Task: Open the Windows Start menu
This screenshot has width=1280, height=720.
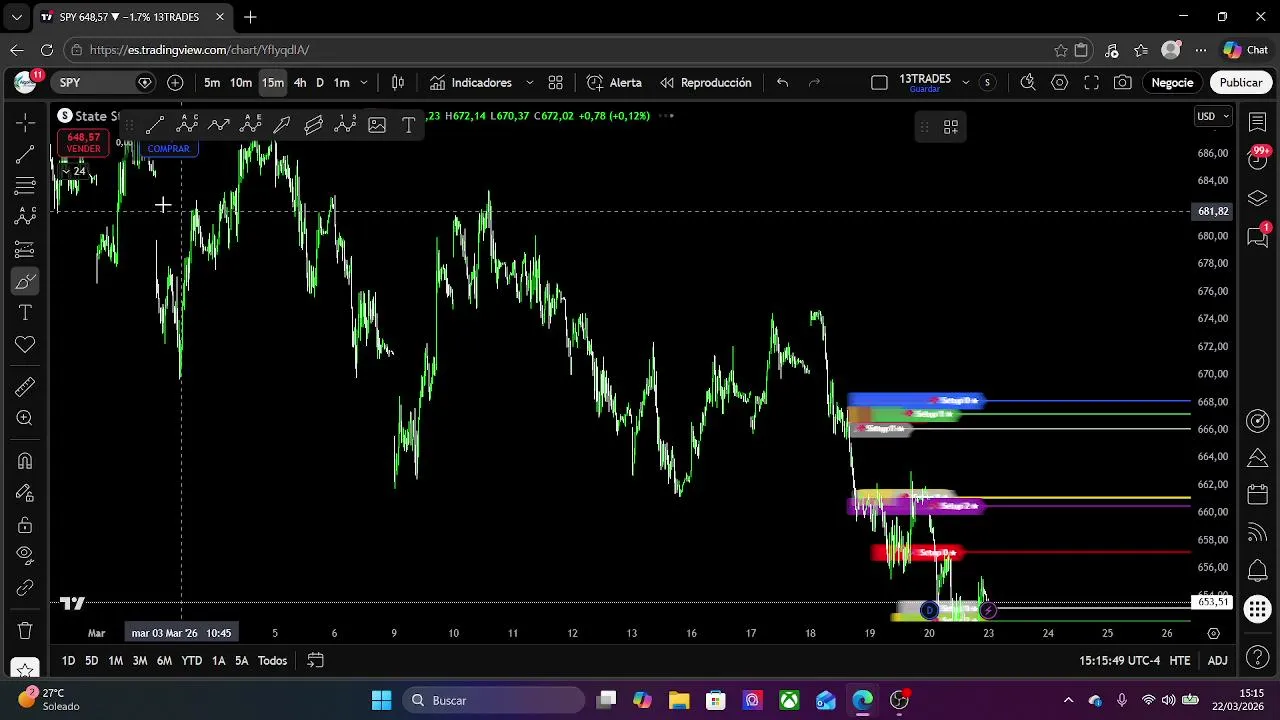Action: (x=382, y=701)
